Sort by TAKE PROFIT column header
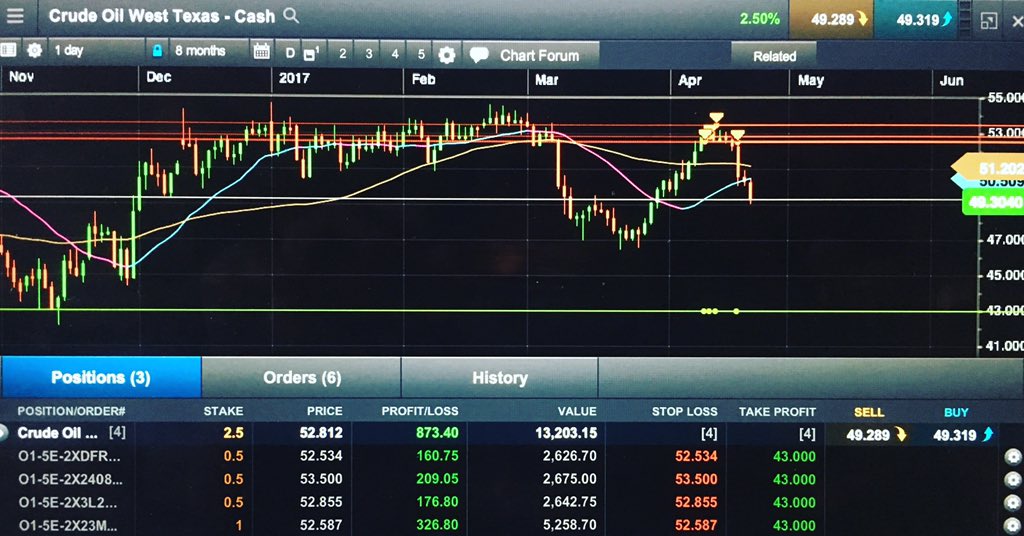The height and width of the screenshot is (536, 1024). [777, 412]
